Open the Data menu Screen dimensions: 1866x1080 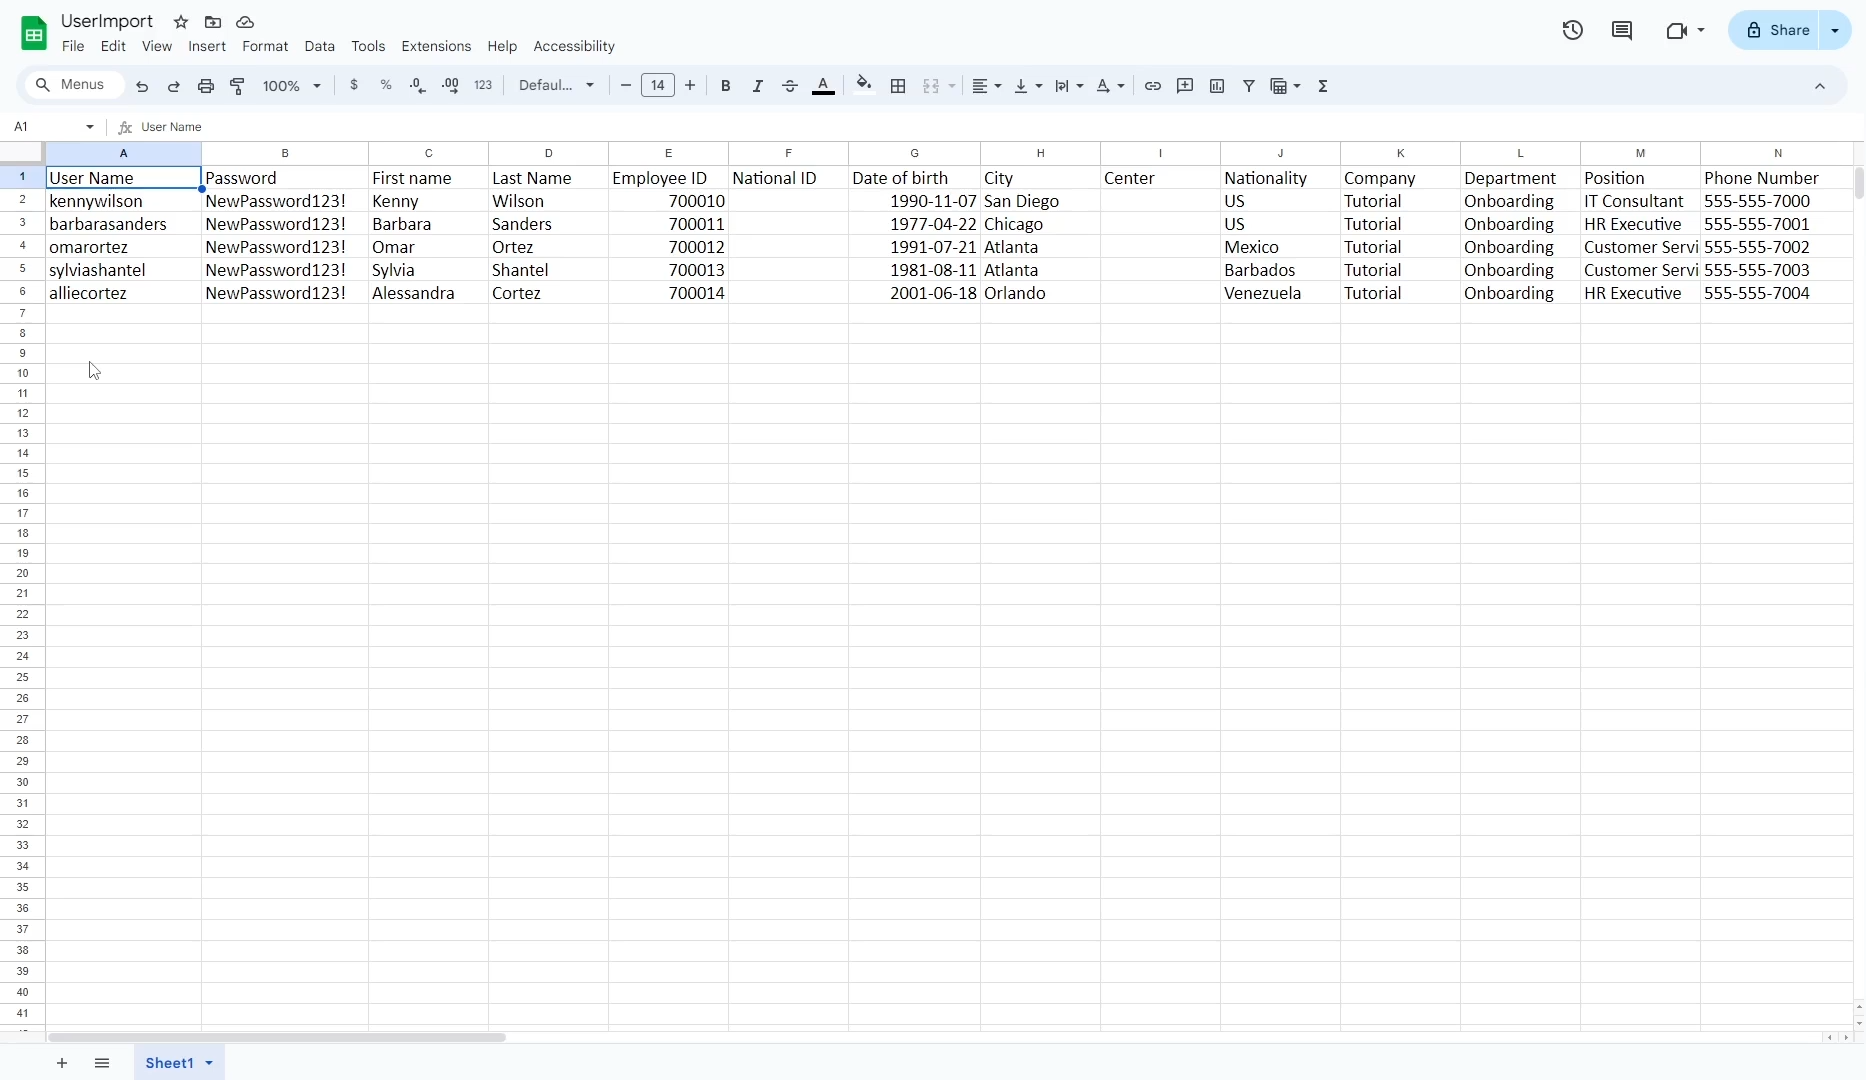(319, 47)
